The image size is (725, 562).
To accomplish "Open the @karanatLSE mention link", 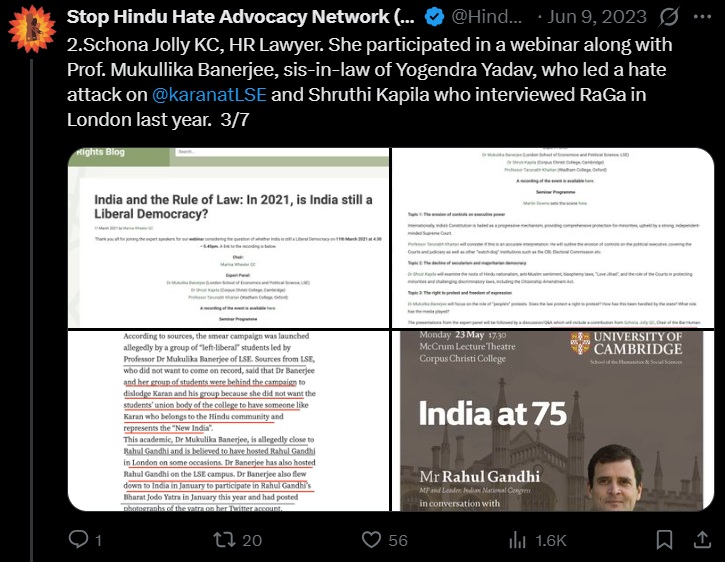I will [209, 94].
